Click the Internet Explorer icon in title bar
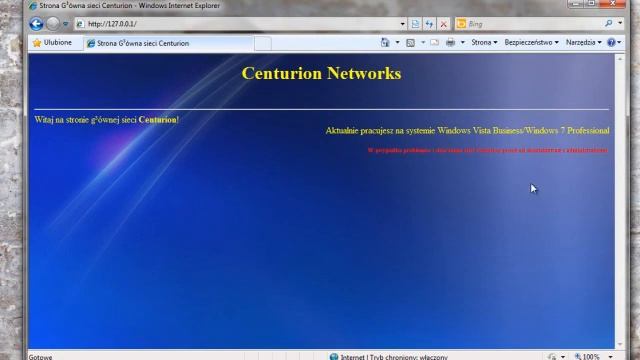 pos(33,6)
